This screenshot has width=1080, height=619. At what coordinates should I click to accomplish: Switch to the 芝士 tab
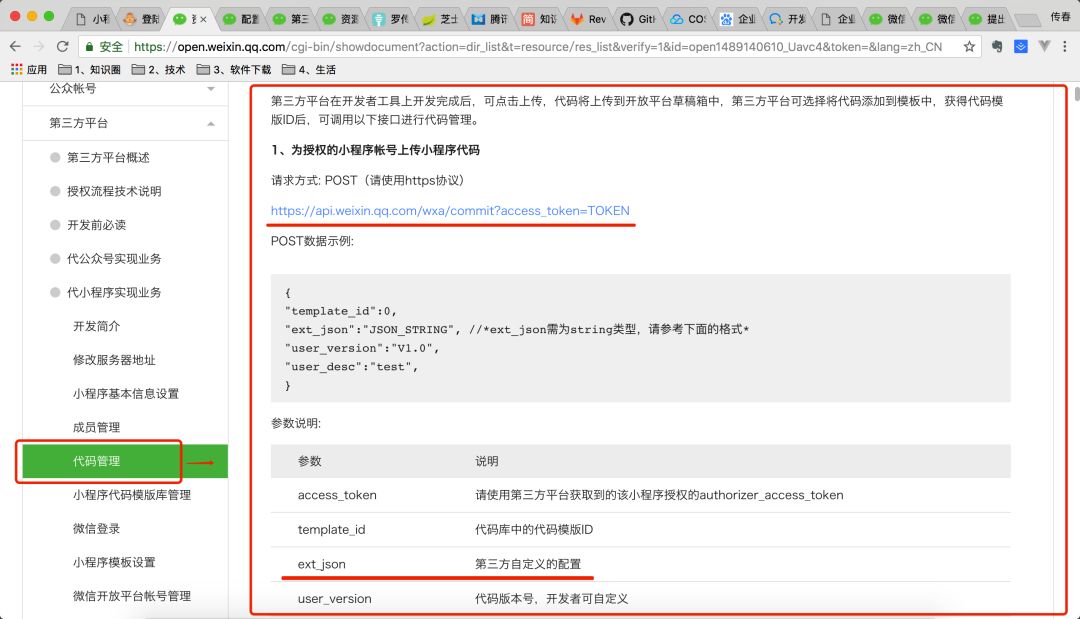439,19
